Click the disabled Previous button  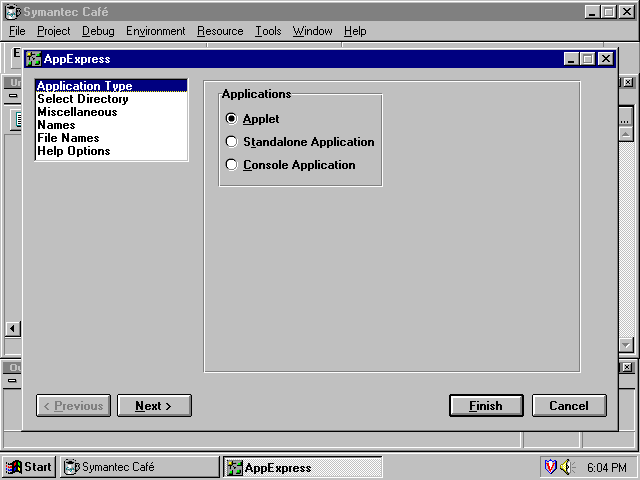tap(73, 405)
